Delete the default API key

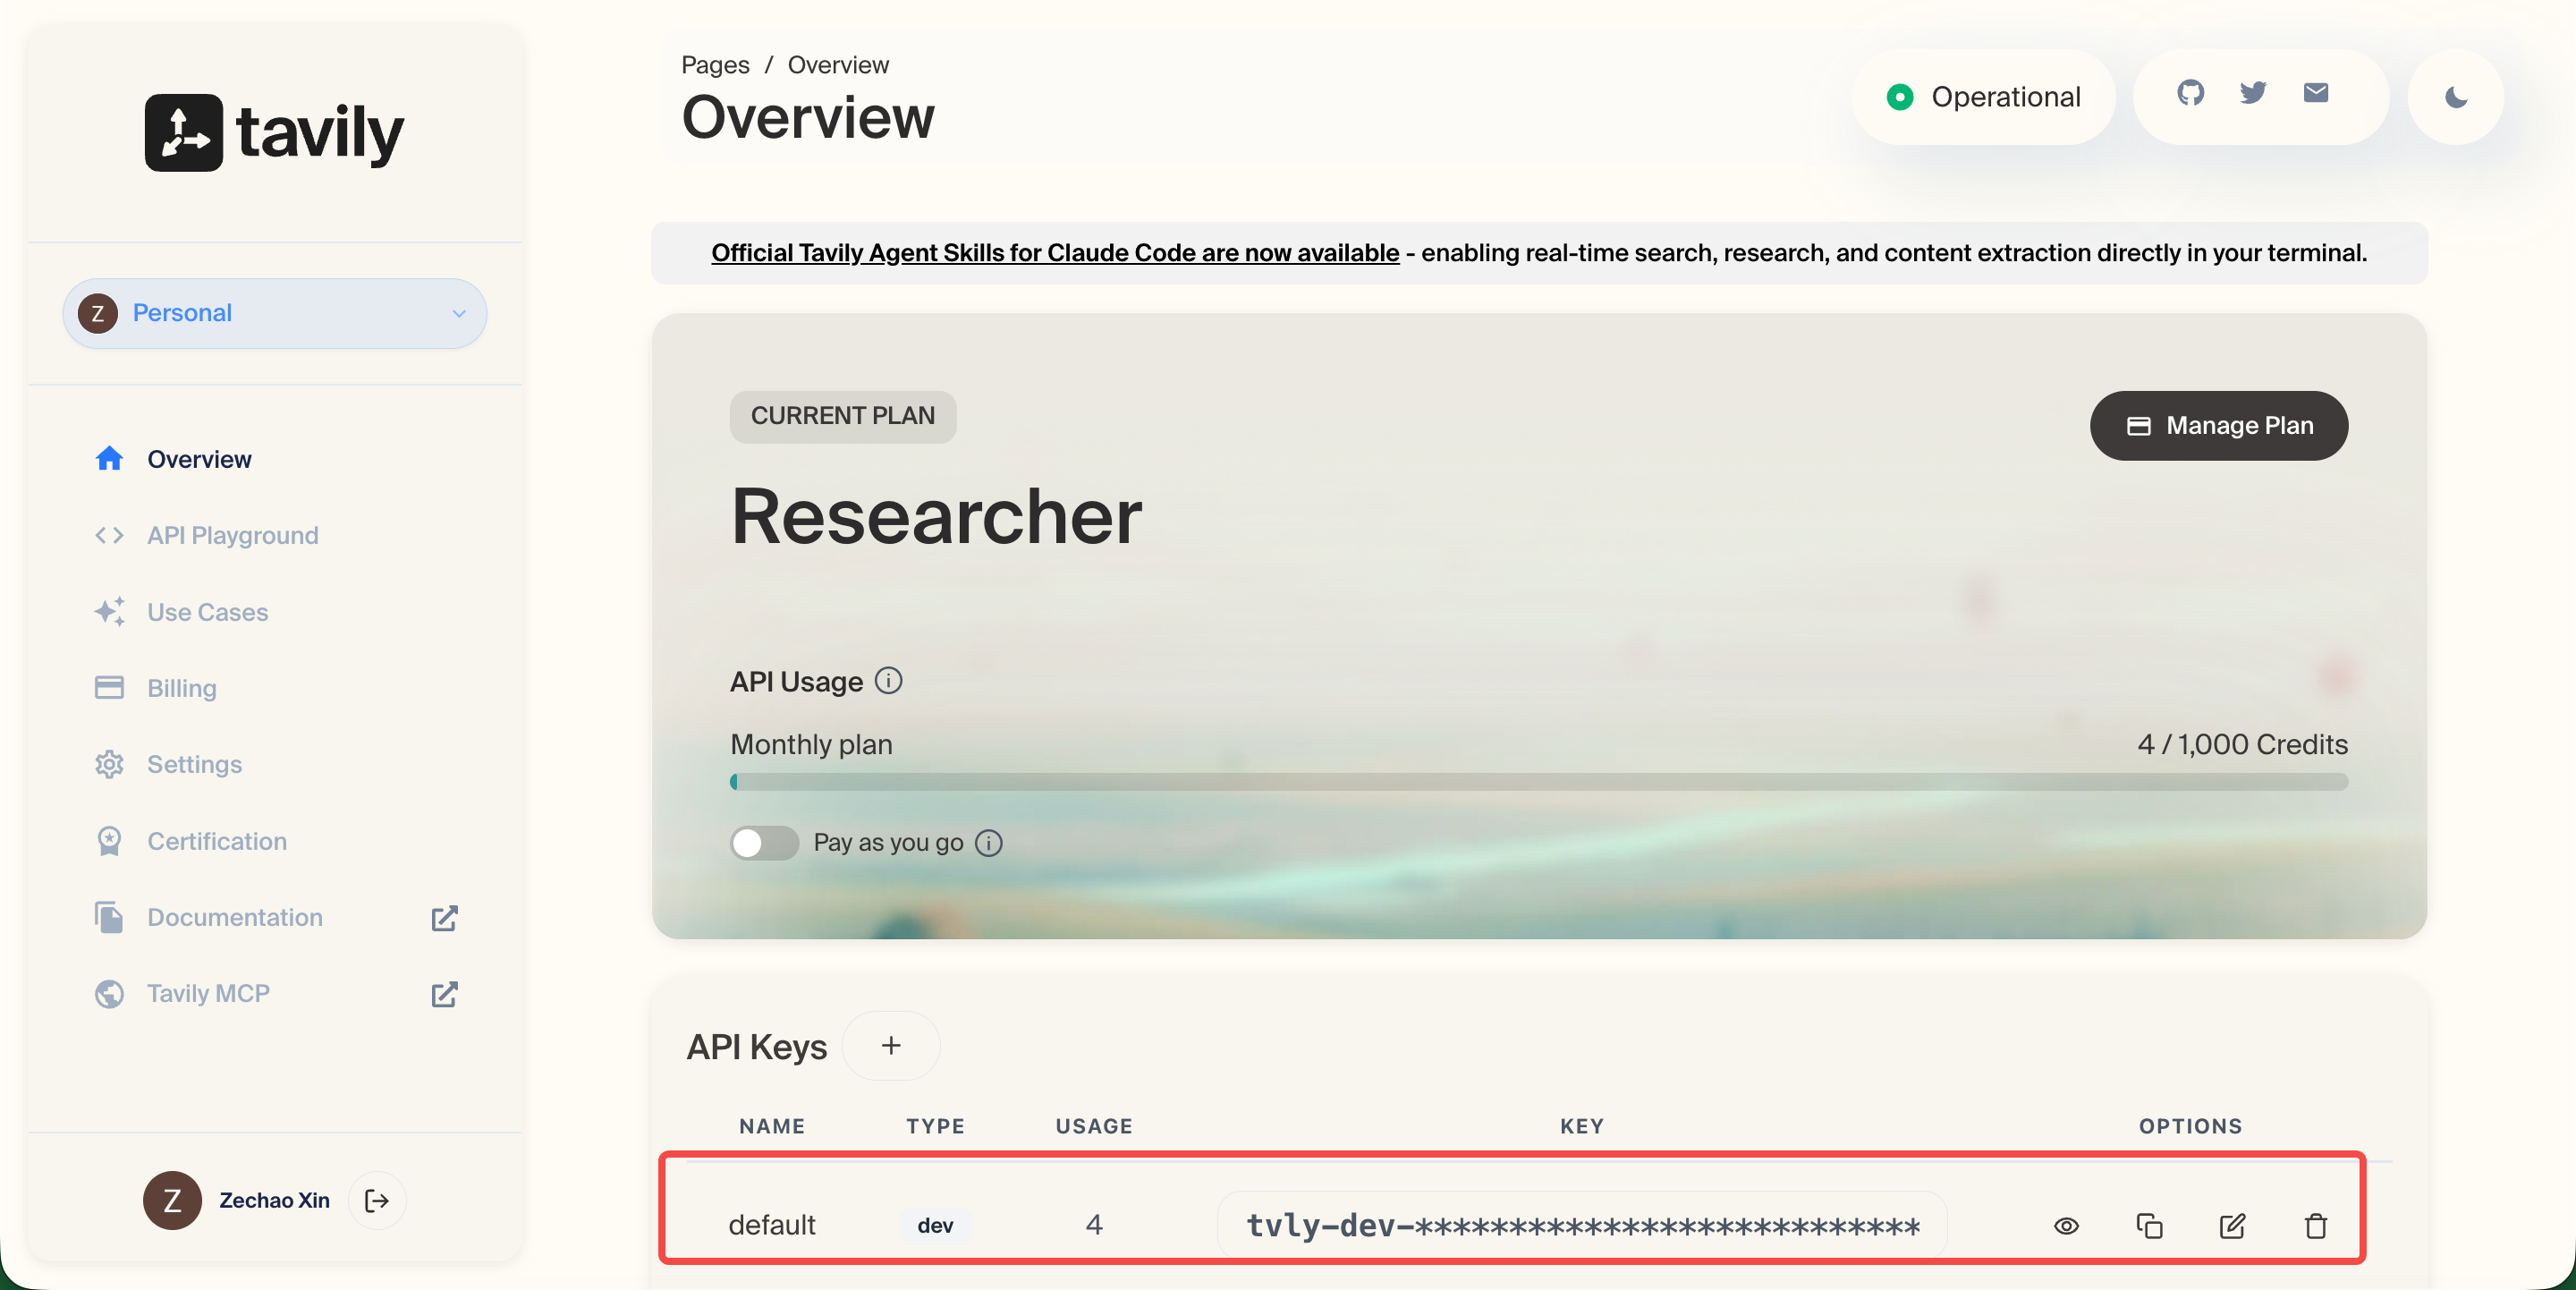click(2316, 1225)
